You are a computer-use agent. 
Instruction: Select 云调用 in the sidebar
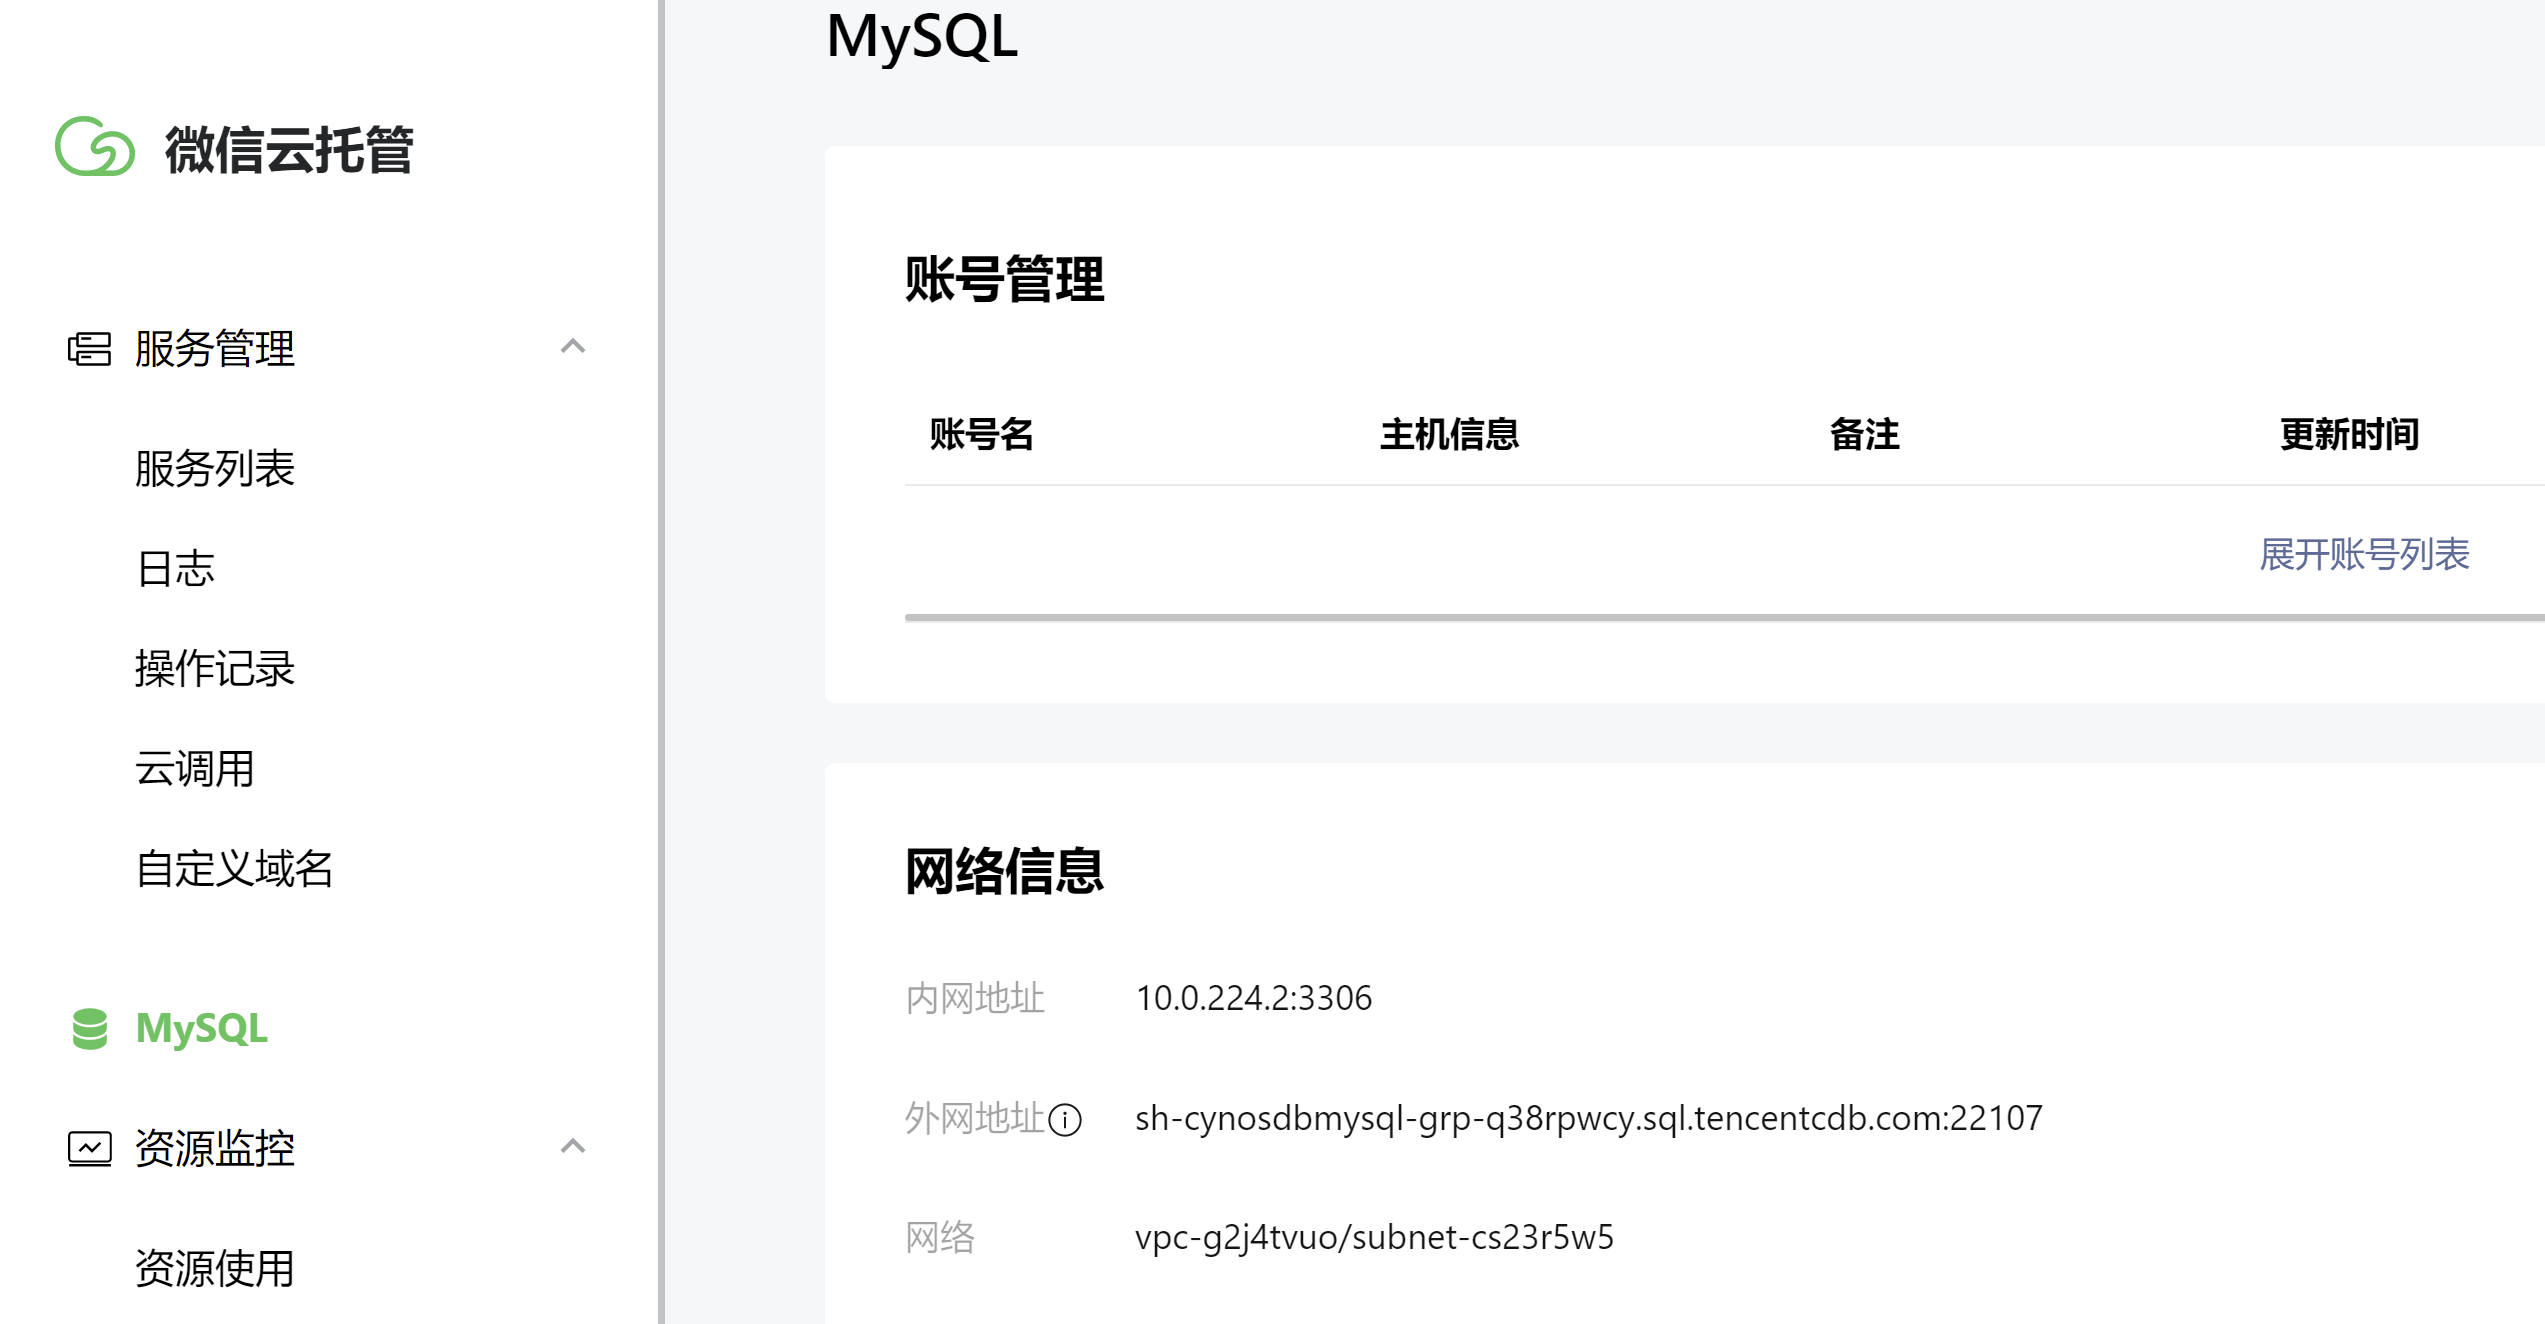click(x=195, y=769)
